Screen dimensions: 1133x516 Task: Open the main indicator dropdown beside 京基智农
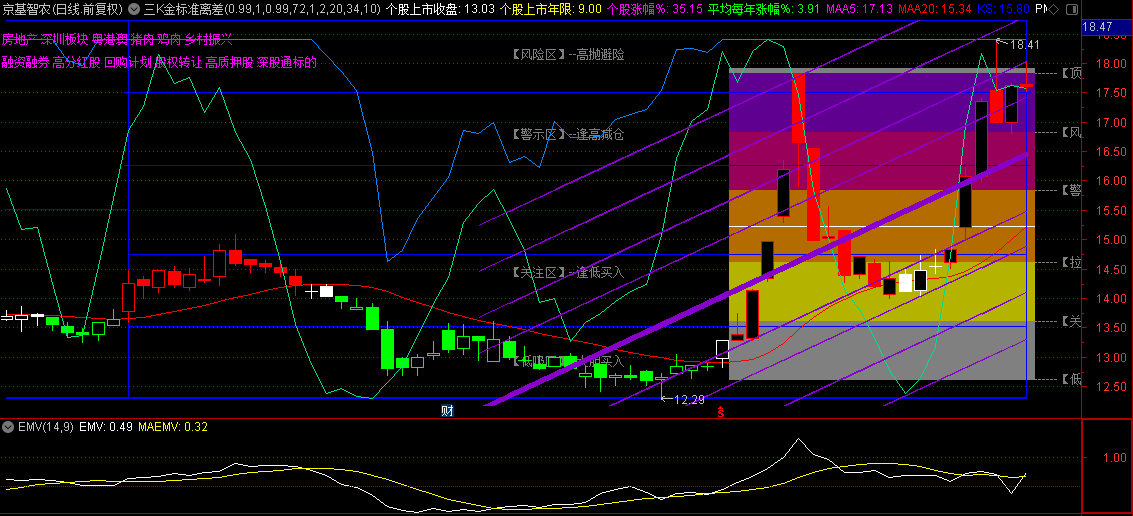click(135, 9)
